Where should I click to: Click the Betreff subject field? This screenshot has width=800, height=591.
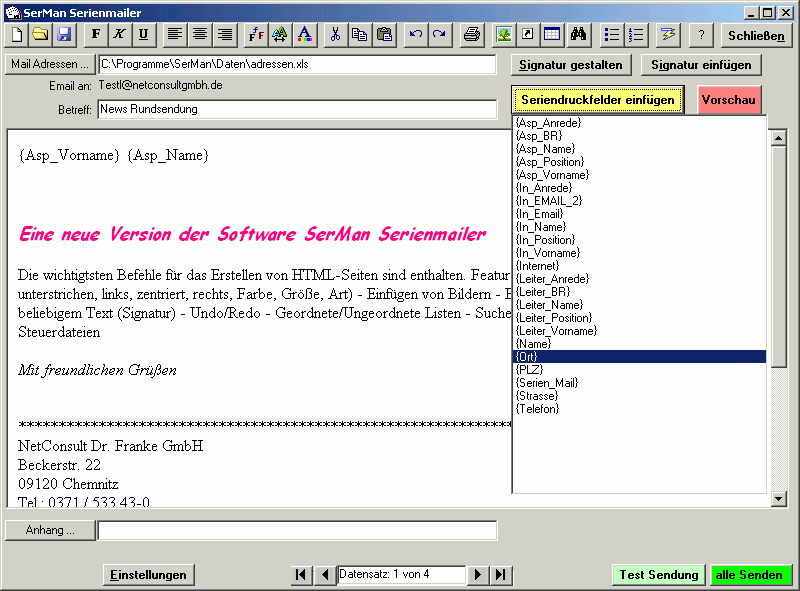point(297,109)
